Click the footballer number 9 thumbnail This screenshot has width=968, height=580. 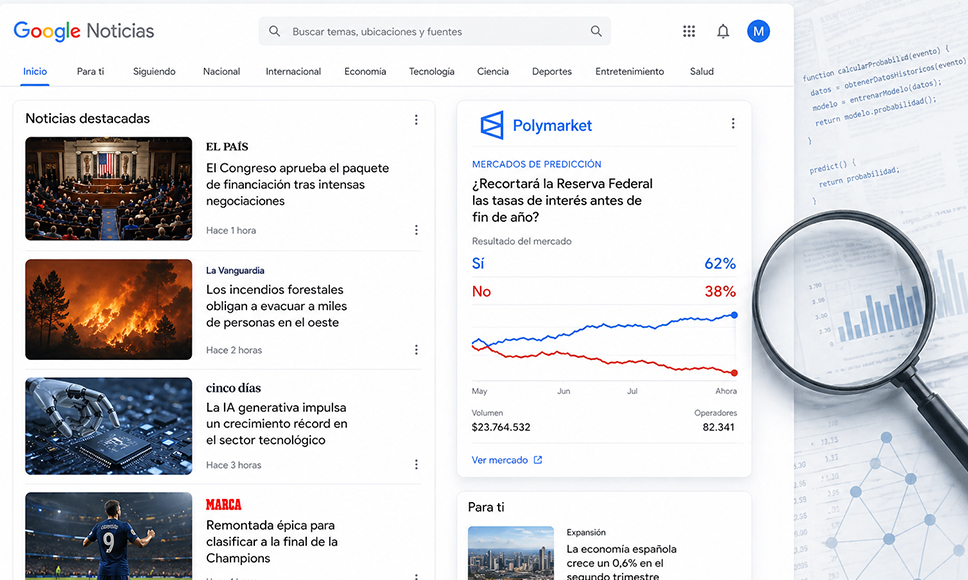(x=109, y=536)
